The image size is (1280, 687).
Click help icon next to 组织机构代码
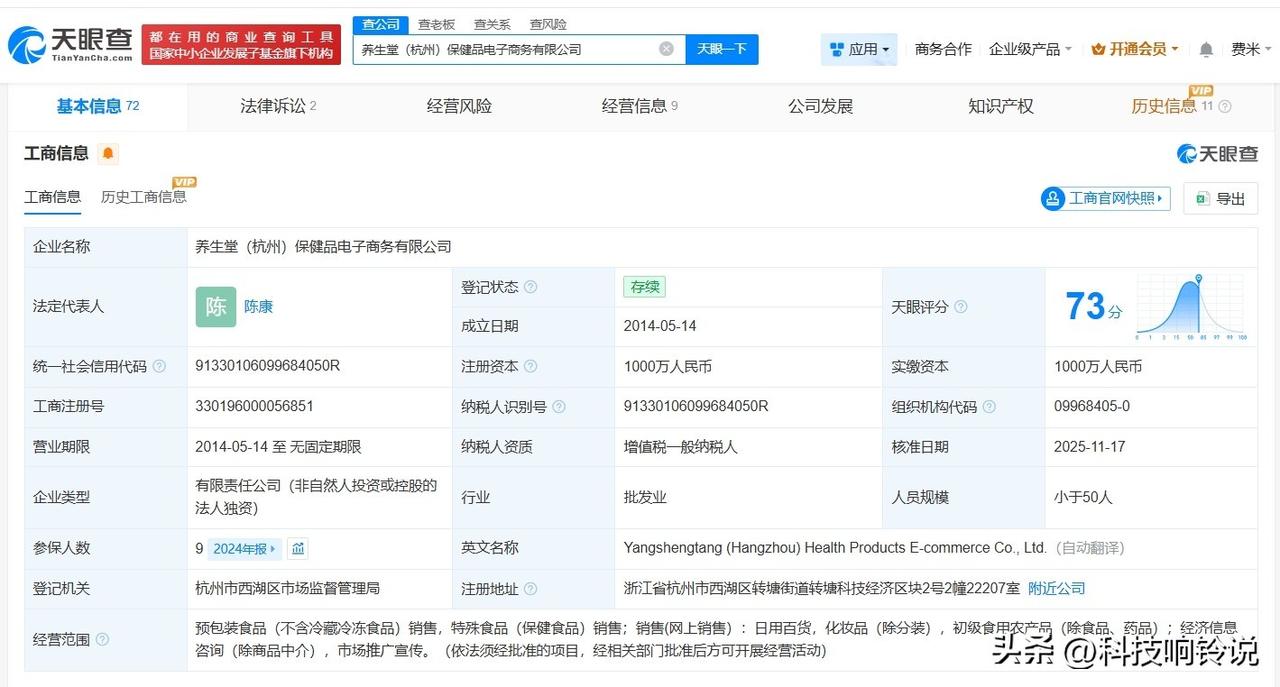tap(988, 407)
